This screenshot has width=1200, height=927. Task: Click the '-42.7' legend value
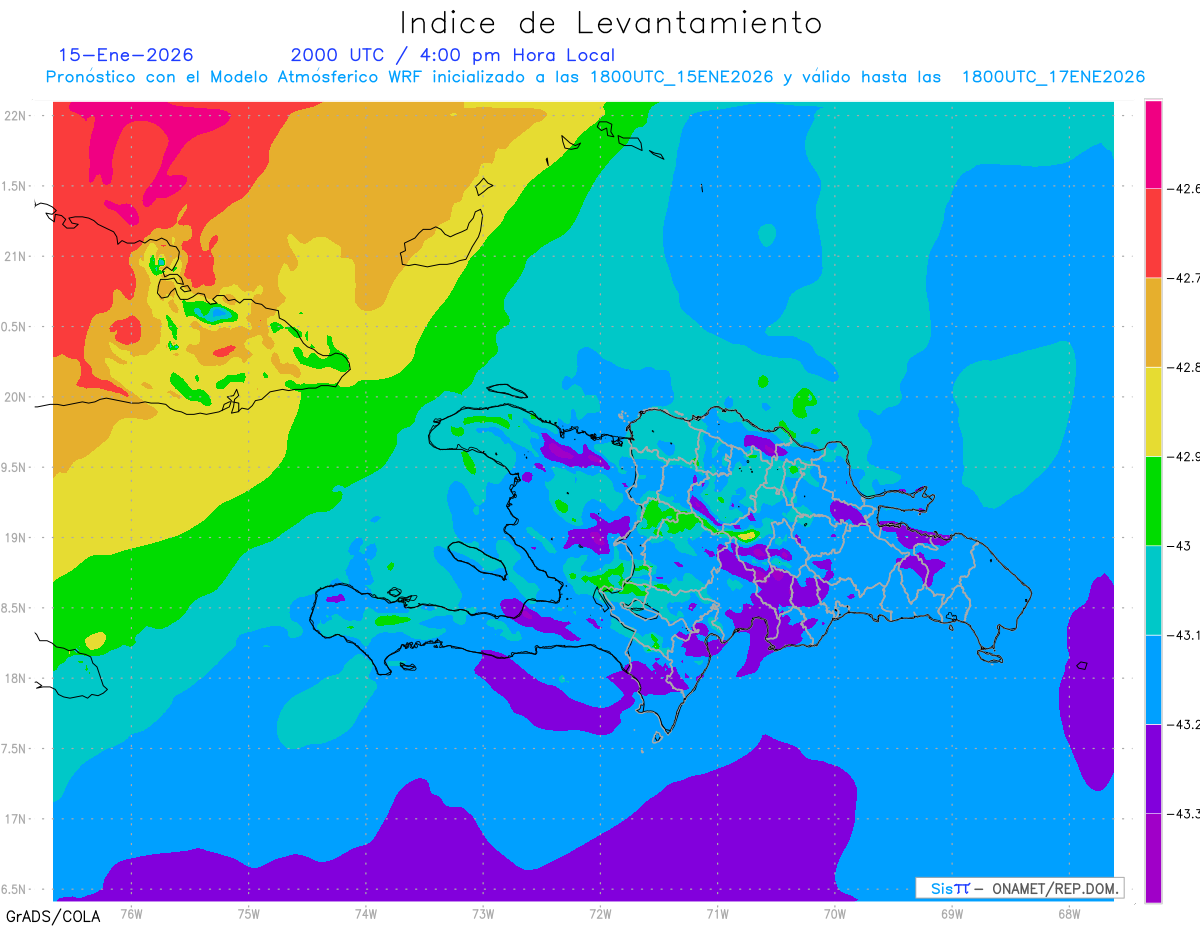pyautogui.click(x=1184, y=278)
